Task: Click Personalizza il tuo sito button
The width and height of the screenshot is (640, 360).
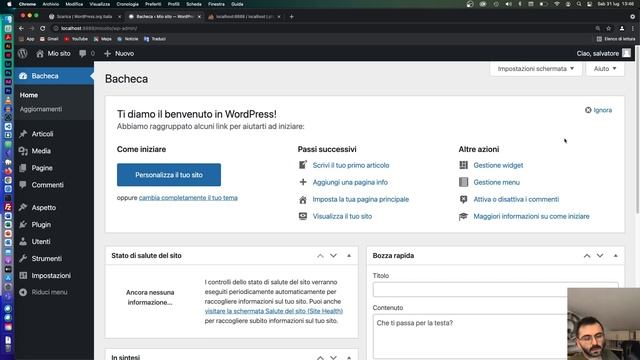Action: [x=169, y=175]
